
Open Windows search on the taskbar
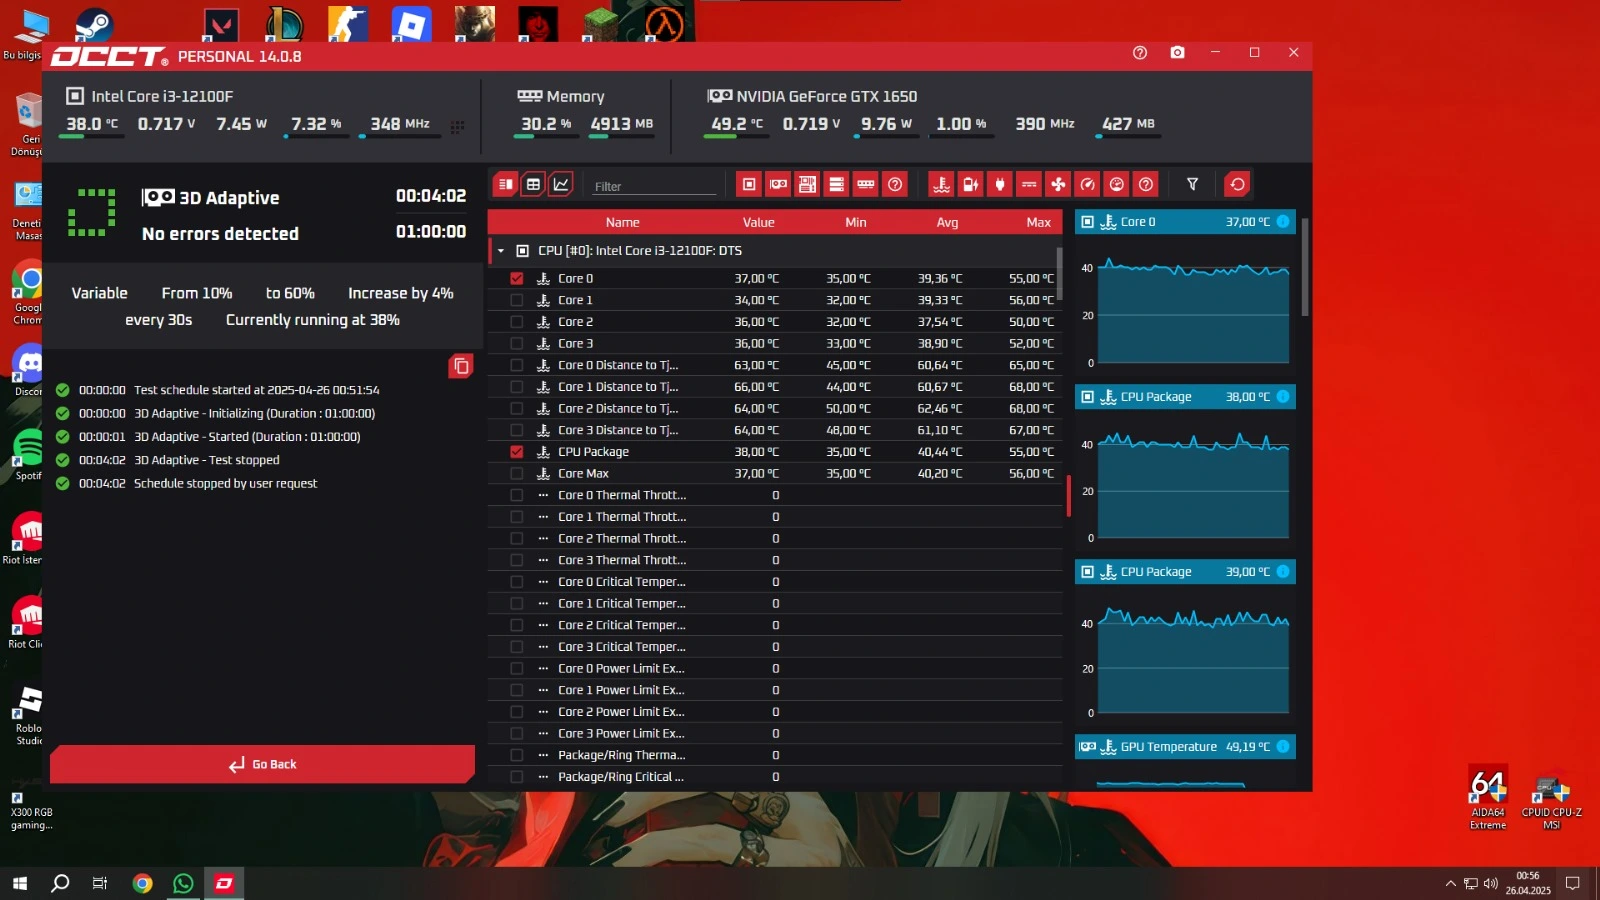coord(60,883)
